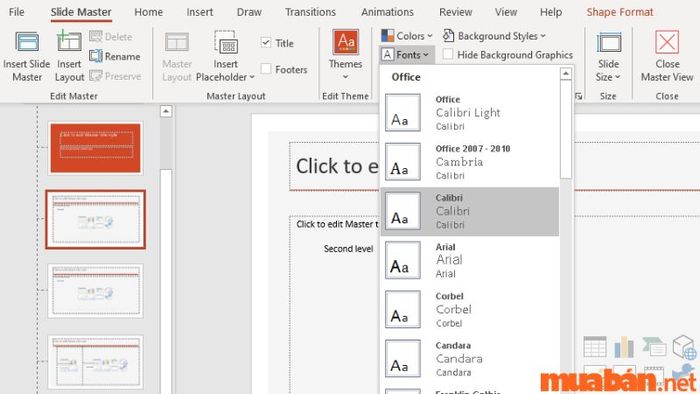Click the Preserve master button
Image resolution: width=700 pixels, height=394 pixels.
pos(115,76)
